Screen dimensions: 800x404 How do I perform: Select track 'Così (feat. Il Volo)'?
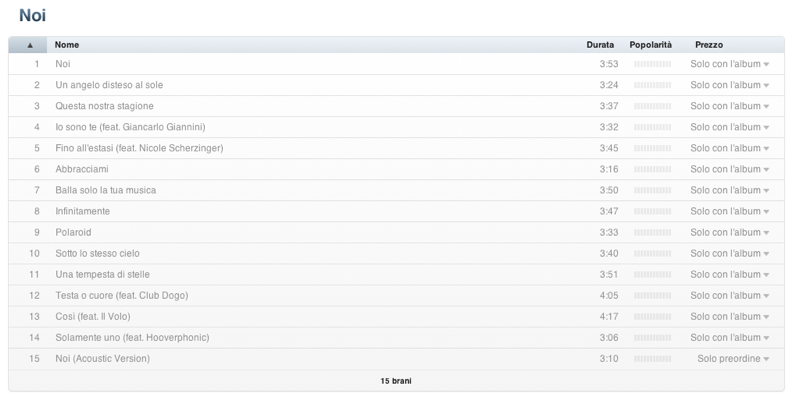pos(93,316)
